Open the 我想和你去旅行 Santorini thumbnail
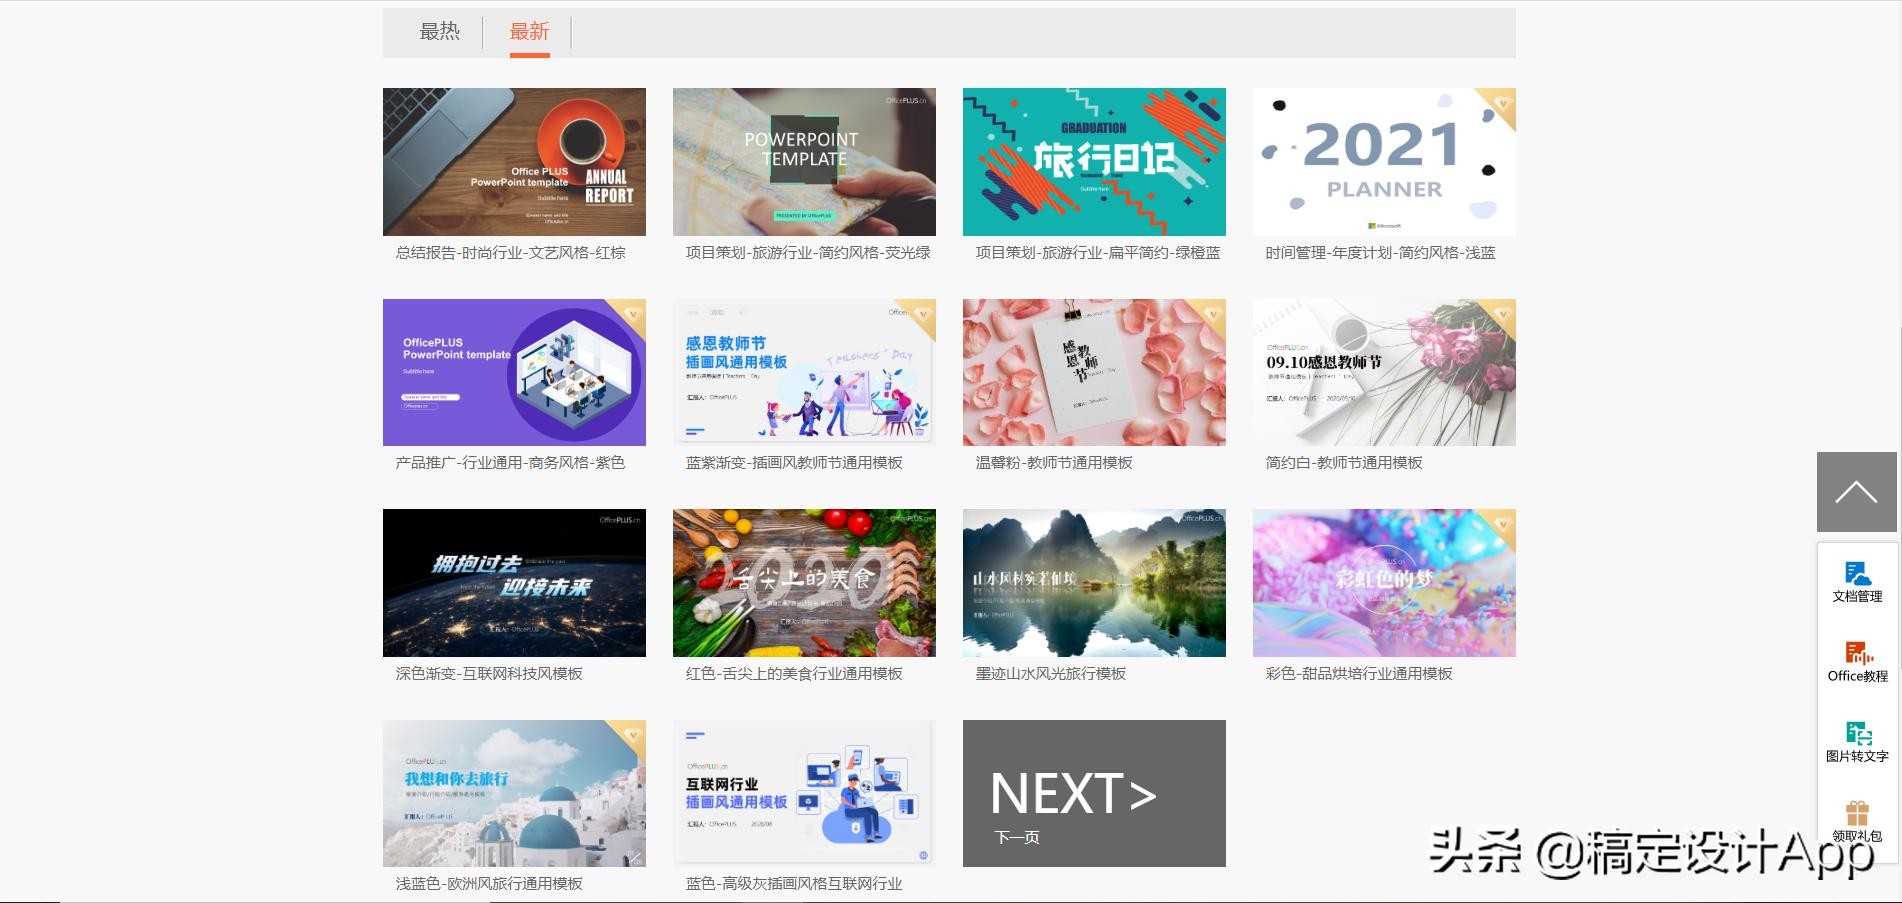Screen dimensions: 1902x903 [x=513, y=793]
